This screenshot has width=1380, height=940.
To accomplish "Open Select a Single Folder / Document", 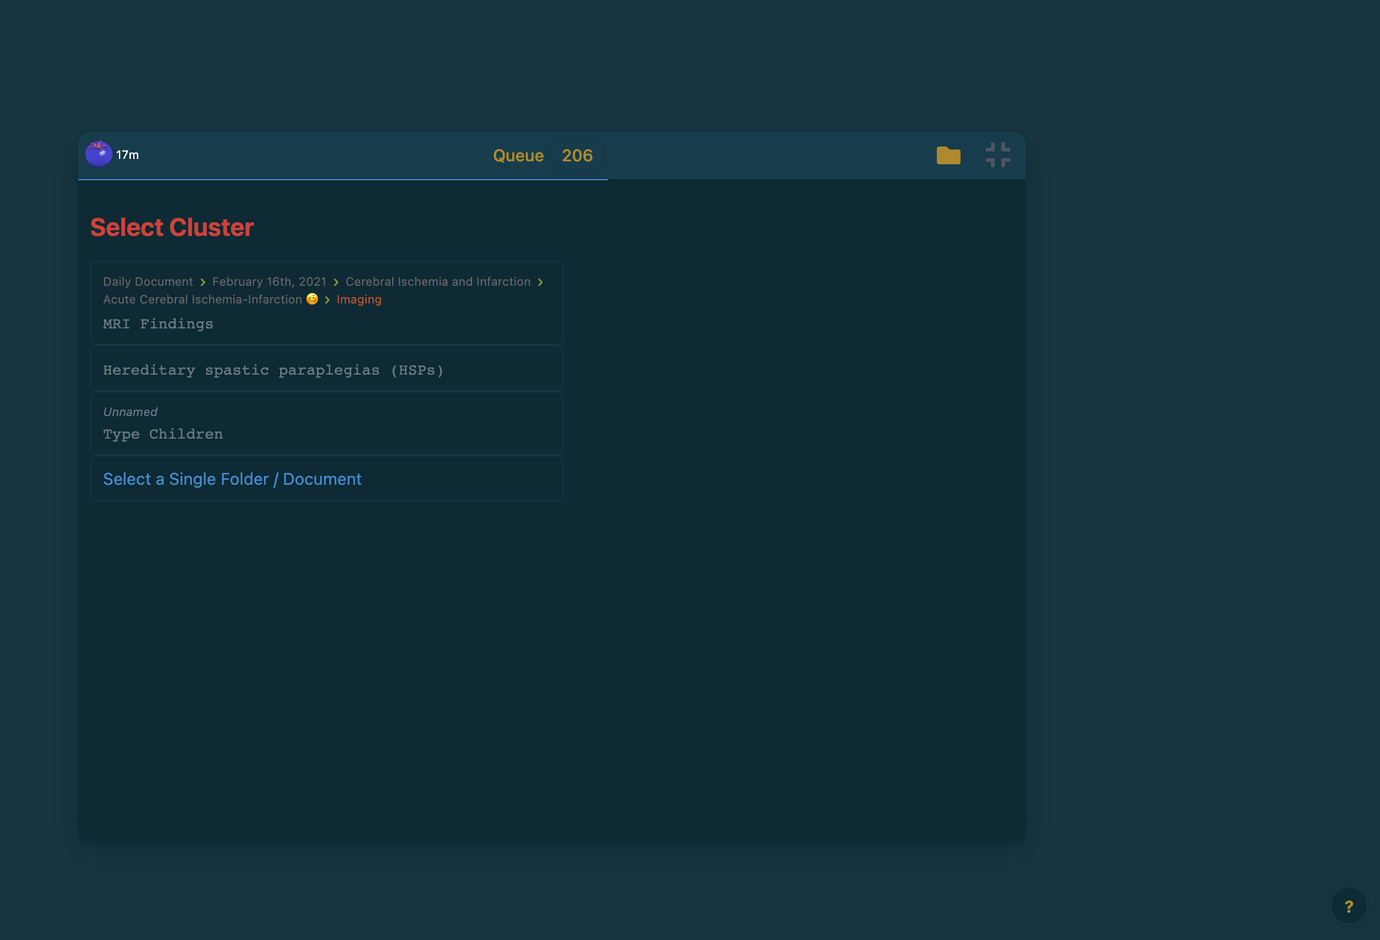I will point(231,478).
